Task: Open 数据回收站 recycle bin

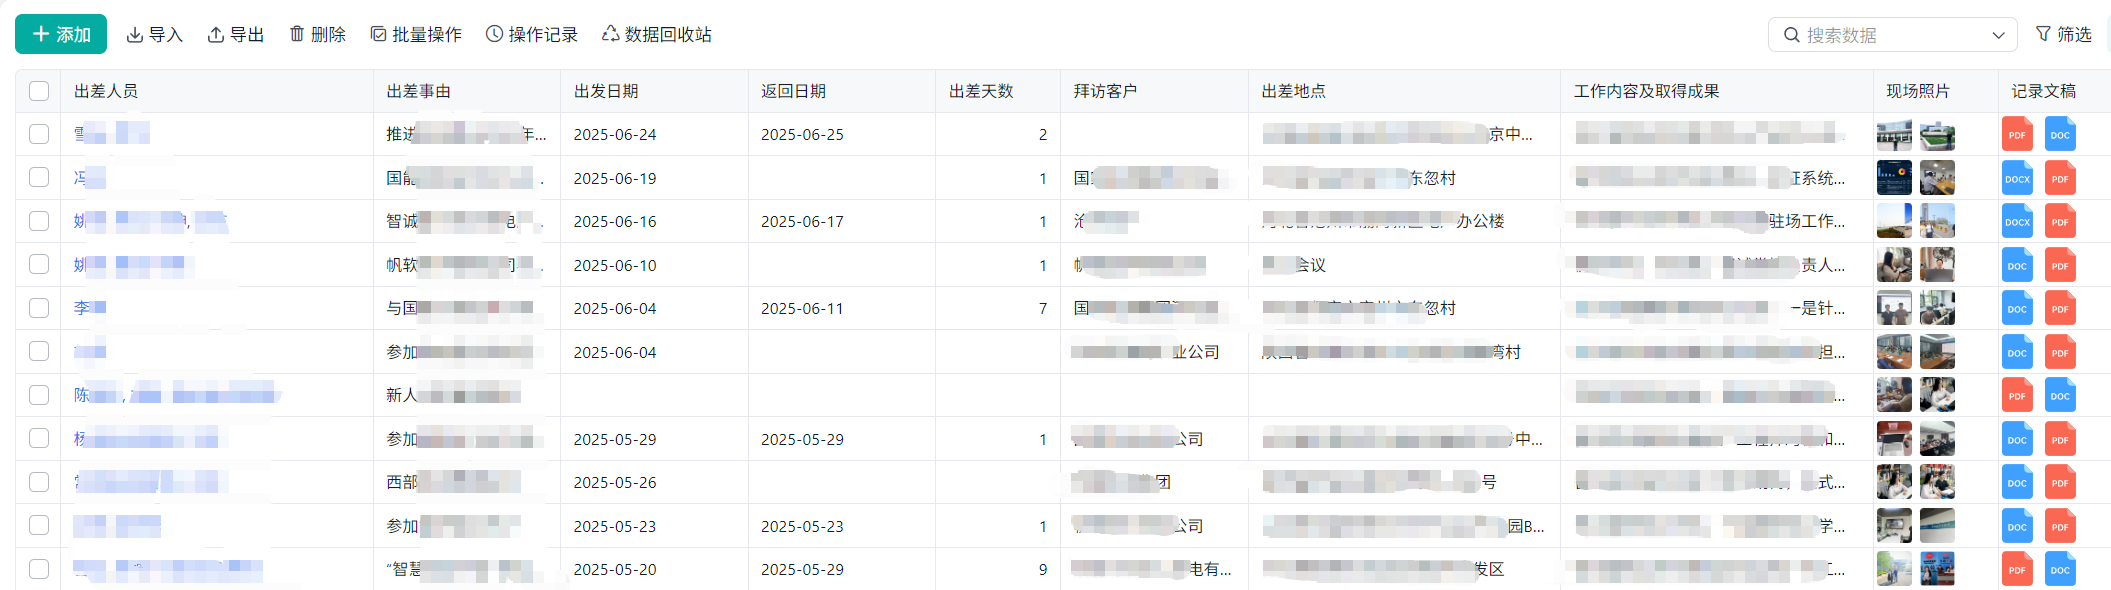Action: tap(657, 35)
